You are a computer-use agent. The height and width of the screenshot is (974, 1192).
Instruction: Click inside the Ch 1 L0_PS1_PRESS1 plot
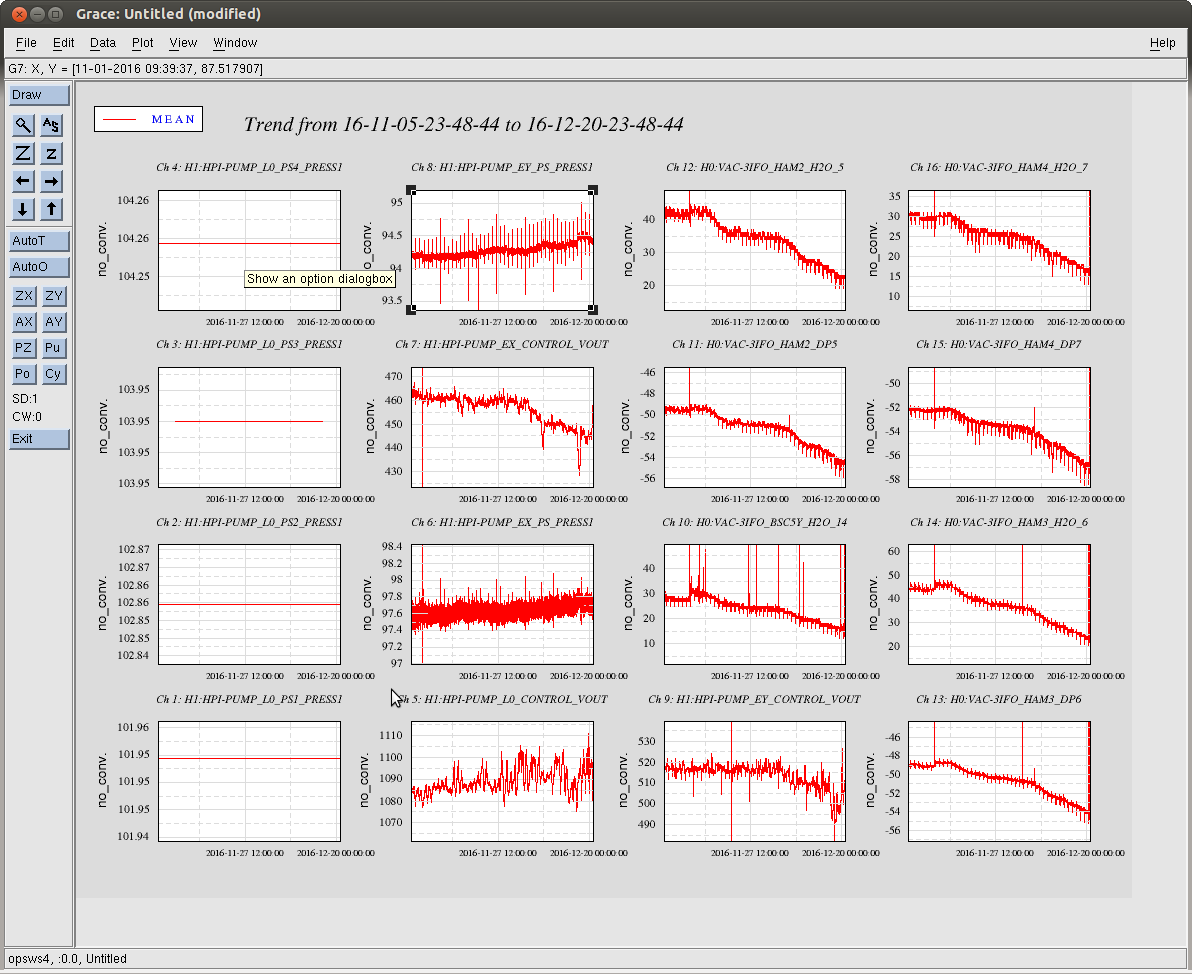click(x=249, y=782)
